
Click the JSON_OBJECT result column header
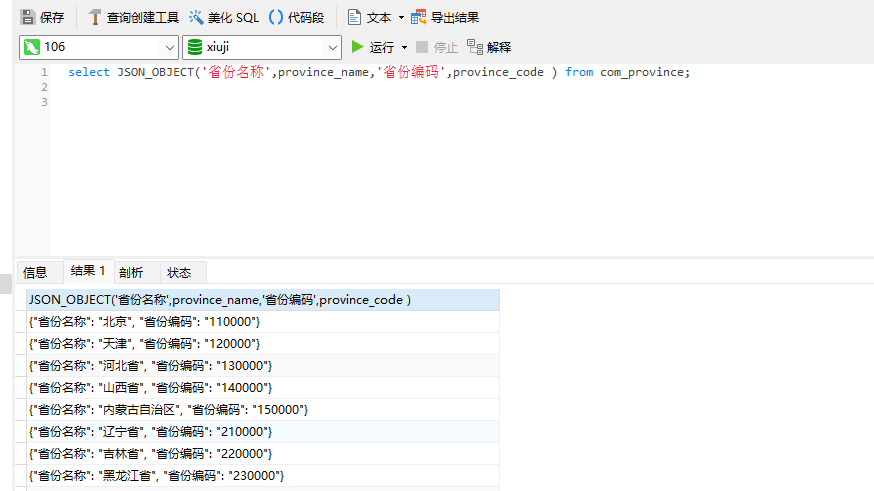tap(263, 300)
